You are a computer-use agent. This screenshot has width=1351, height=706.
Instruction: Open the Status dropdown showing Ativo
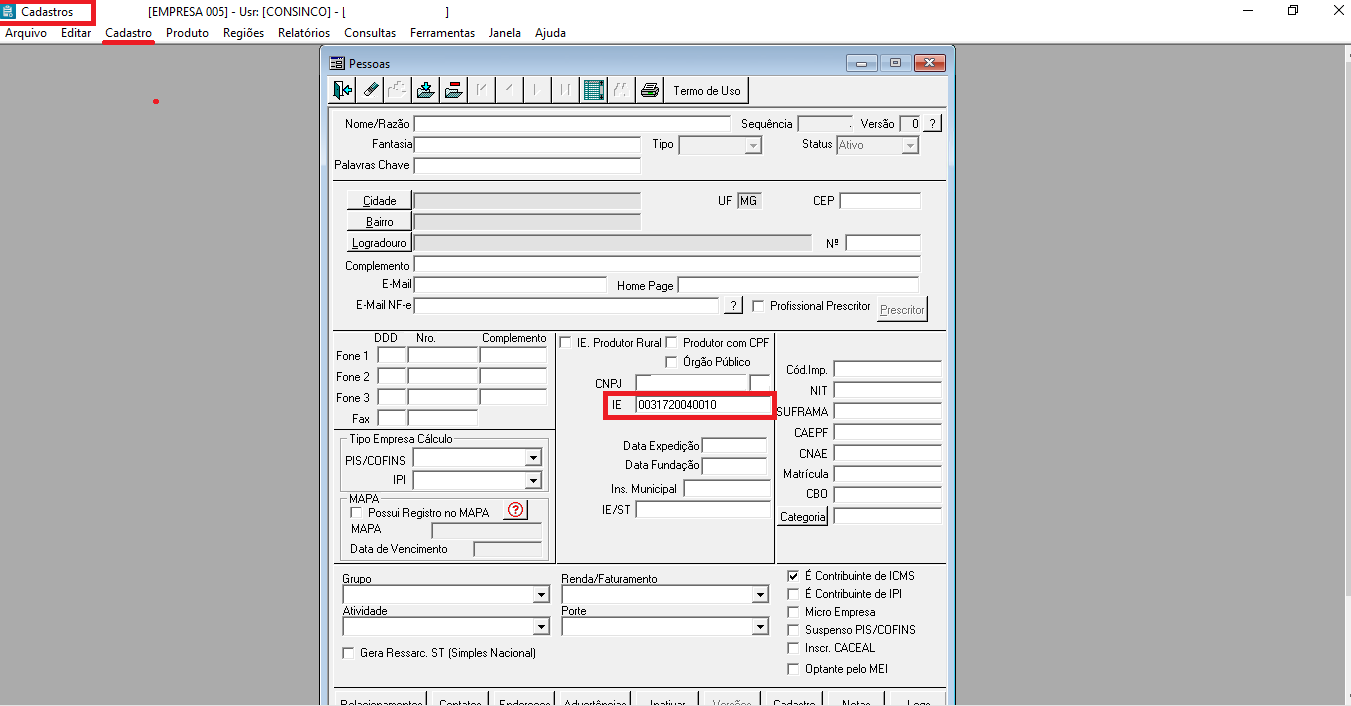point(910,146)
